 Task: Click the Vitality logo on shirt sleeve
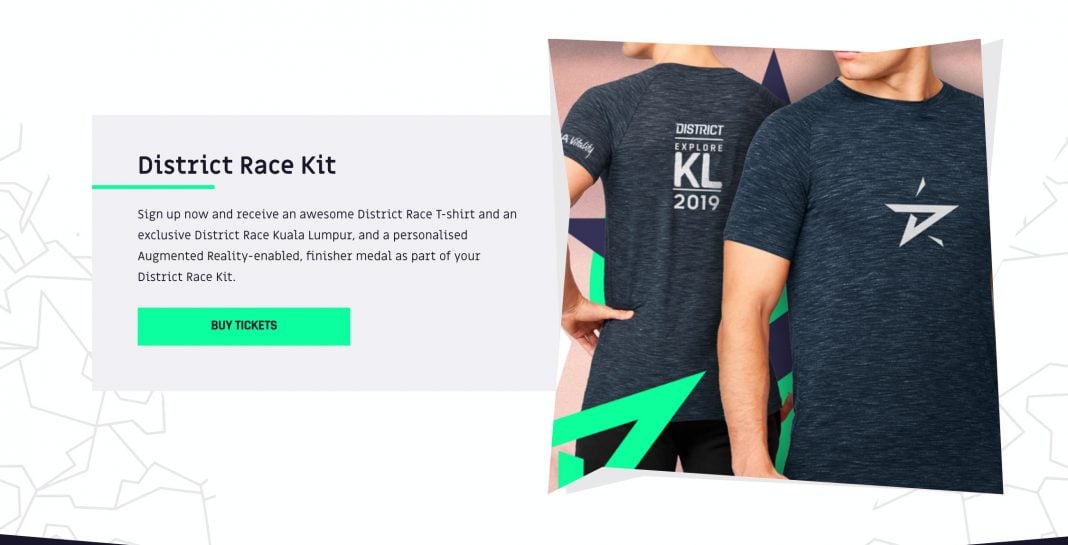coord(578,144)
